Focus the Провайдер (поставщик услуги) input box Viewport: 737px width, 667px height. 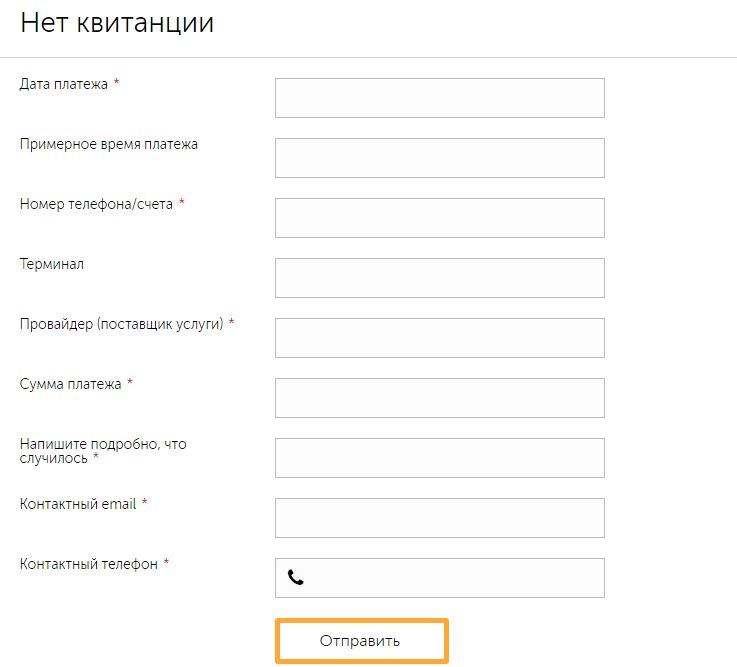point(439,338)
